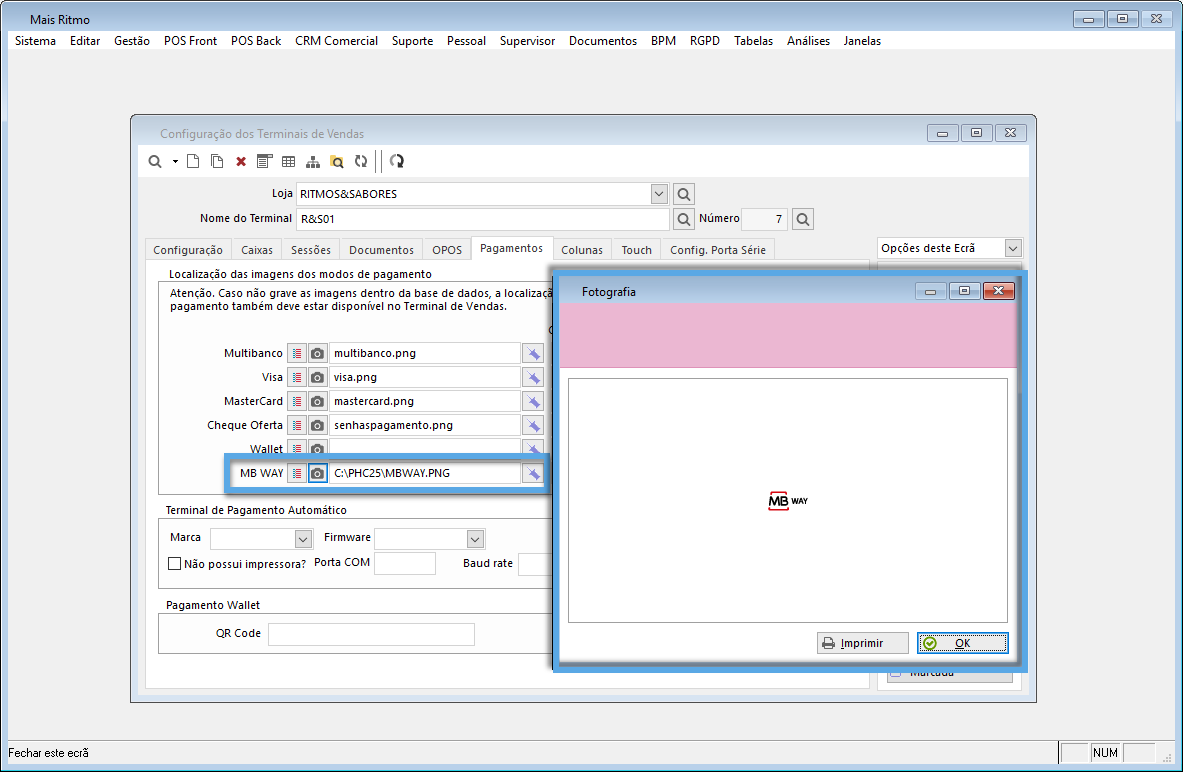Click the multibanco.png path field
This screenshot has width=1183, height=772.
[425, 353]
